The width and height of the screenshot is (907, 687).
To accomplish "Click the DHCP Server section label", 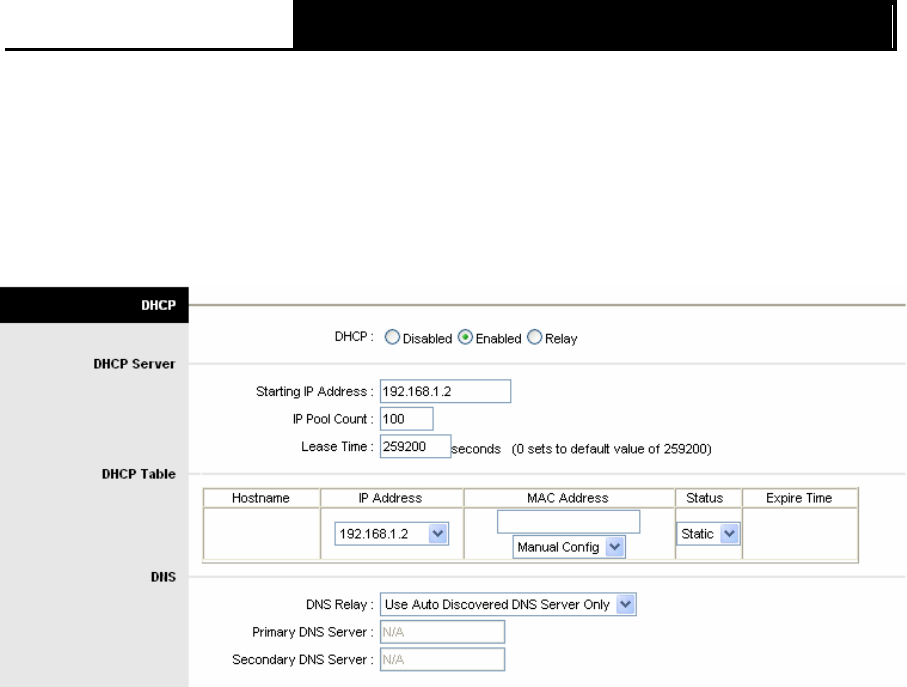I will [x=134, y=364].
